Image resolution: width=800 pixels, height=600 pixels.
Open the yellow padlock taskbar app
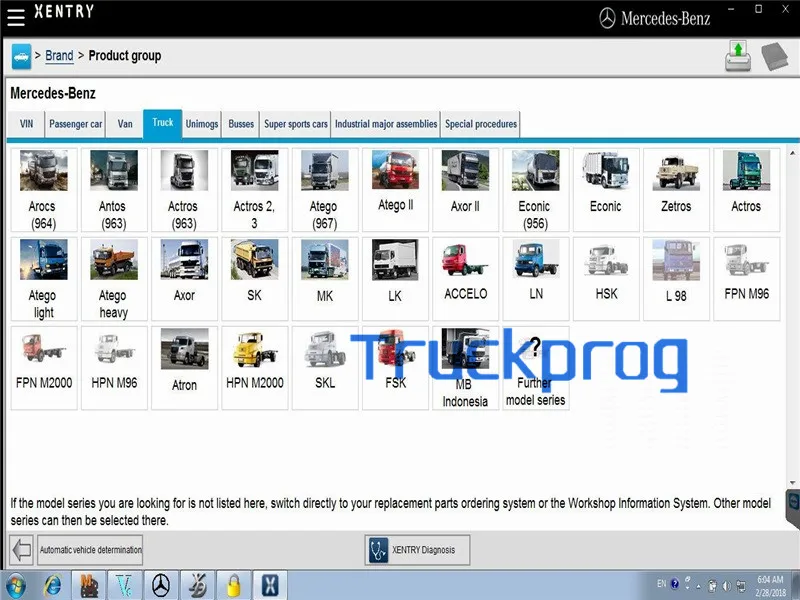click(233, 585)
